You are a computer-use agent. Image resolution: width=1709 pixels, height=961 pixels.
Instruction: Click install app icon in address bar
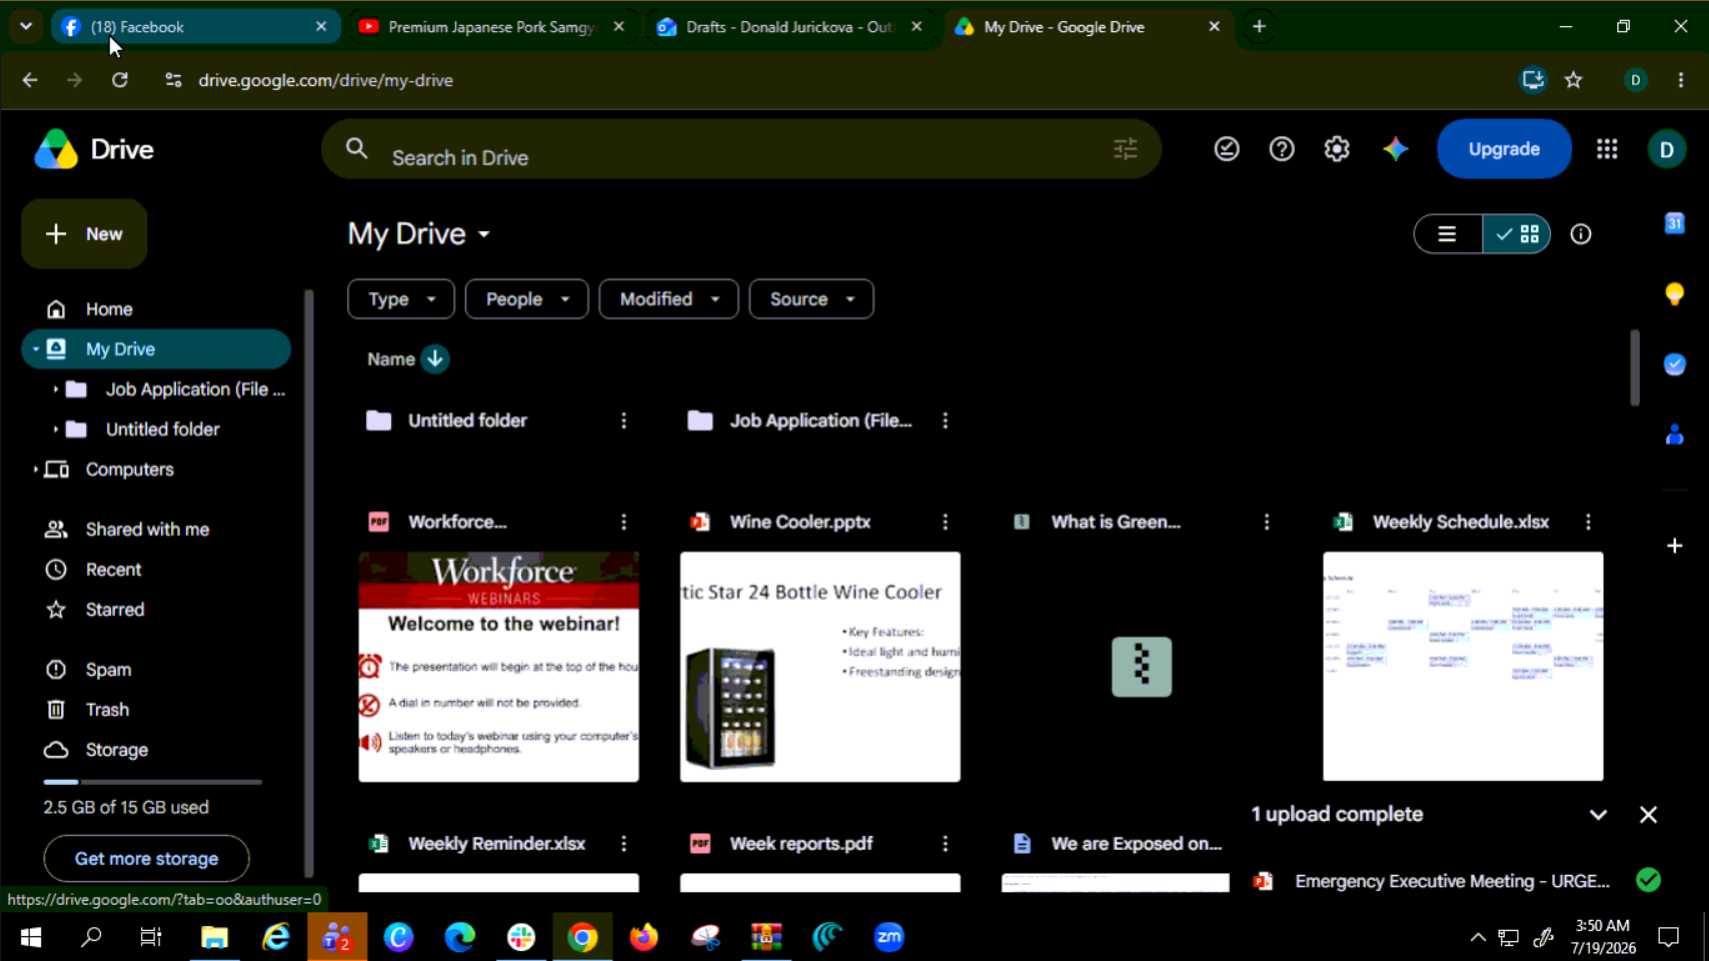tap(1533, 80)
